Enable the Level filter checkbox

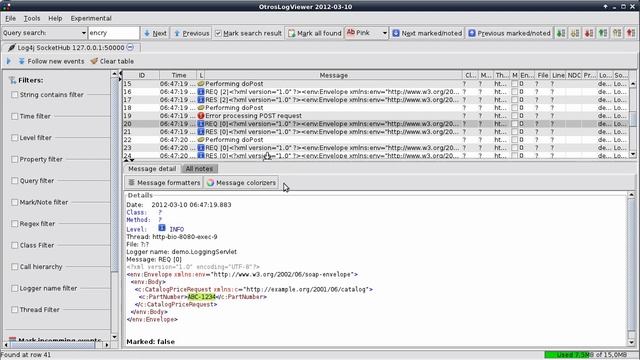(x=15, y=138)
